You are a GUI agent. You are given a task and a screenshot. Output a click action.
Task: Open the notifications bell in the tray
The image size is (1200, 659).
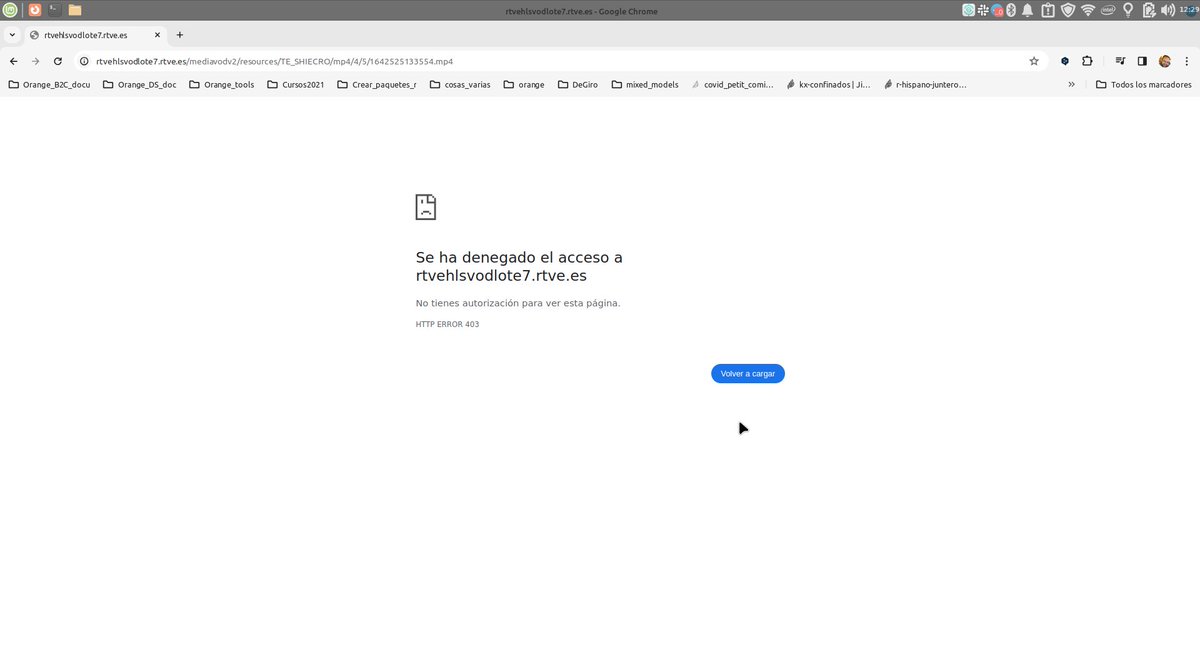1027,10
